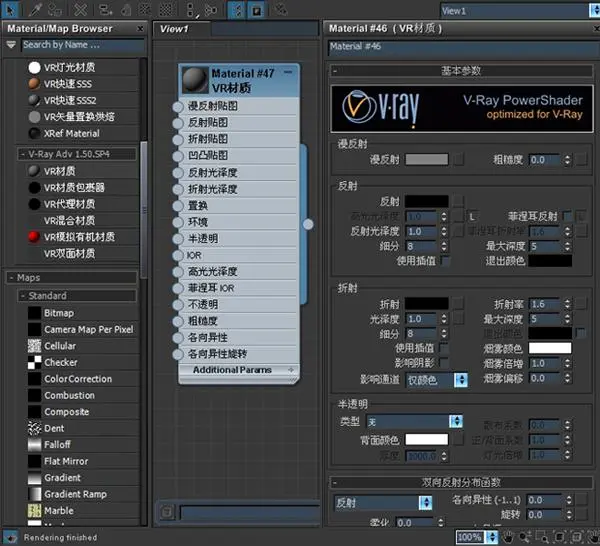The width and height of the screenshot is (600, 546).
Task: Open the 100% zoom level dropdown
Action: point(477,537)
